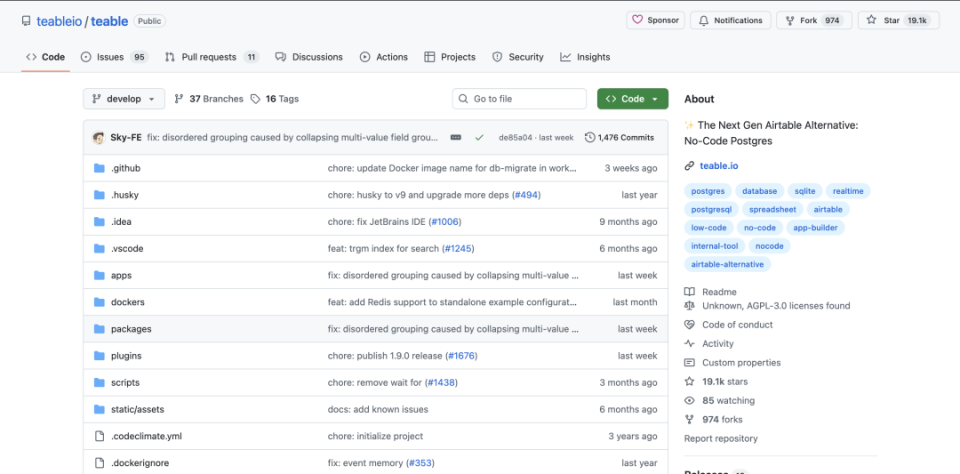The height and width of the screenshot is (474, 960).
Task: Open pull request link #1676
Action: click(x=462, y=356)
